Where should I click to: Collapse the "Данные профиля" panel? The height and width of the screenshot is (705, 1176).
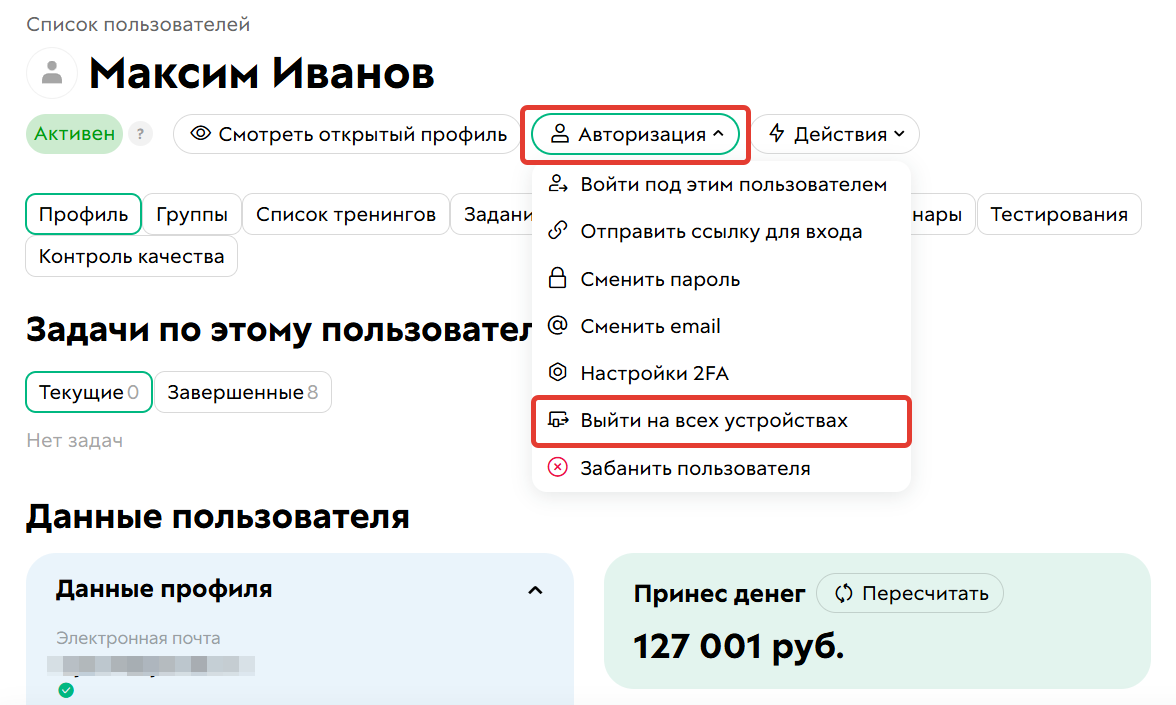click(533, 590)
